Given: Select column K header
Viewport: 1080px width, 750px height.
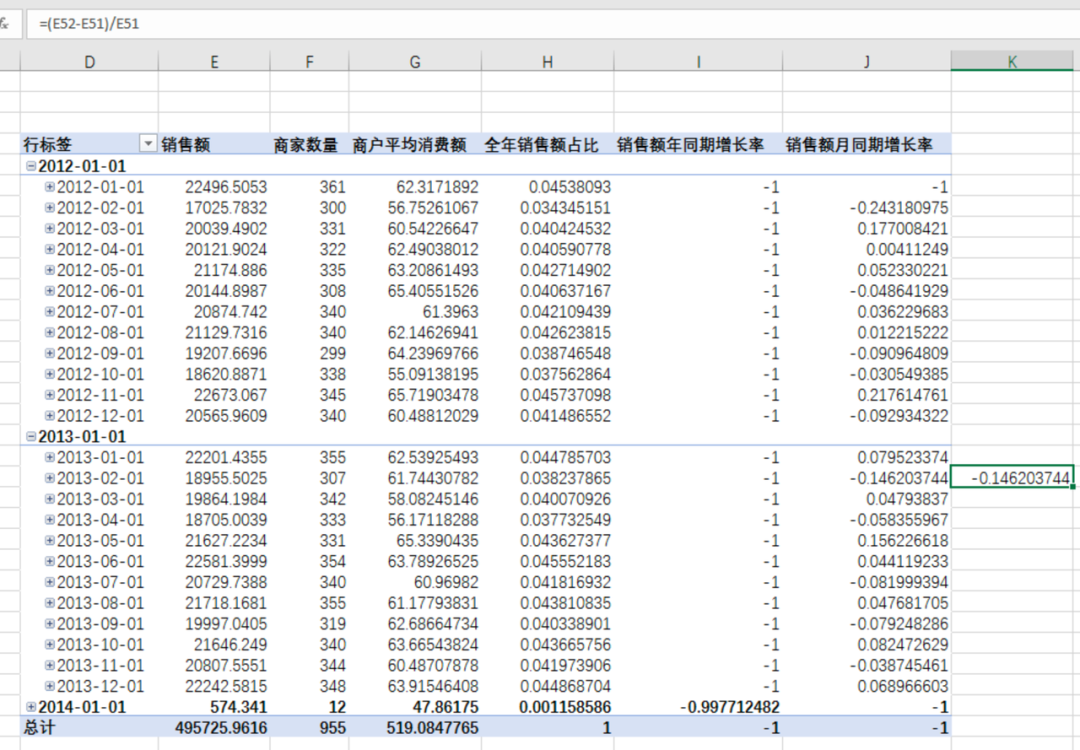Looking at the screenshot, I should [x=1012, y=61].
